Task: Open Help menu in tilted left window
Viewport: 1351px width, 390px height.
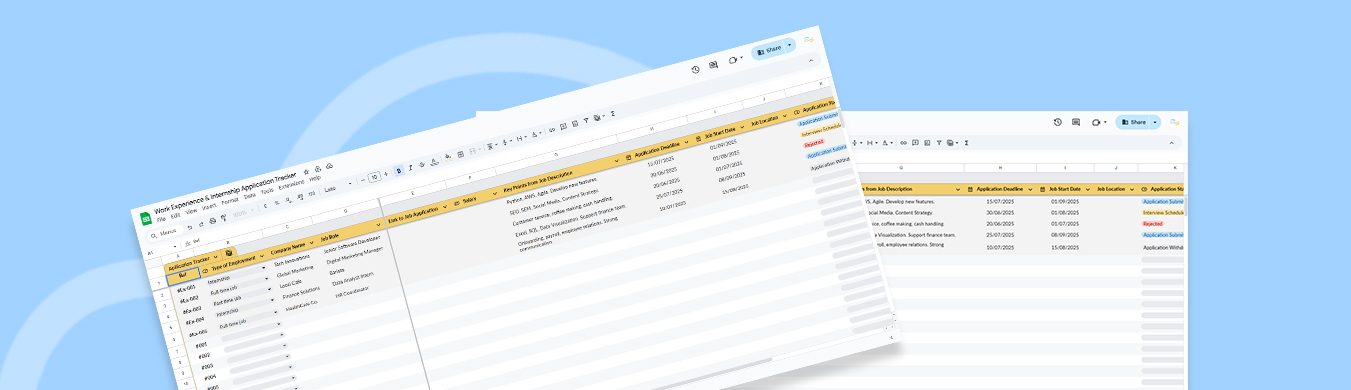Action: pyautogui.click(x=315, y=179)
